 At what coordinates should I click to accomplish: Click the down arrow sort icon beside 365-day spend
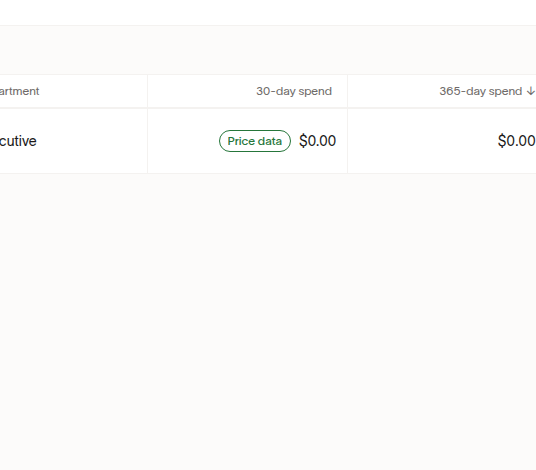coord(531,91)
